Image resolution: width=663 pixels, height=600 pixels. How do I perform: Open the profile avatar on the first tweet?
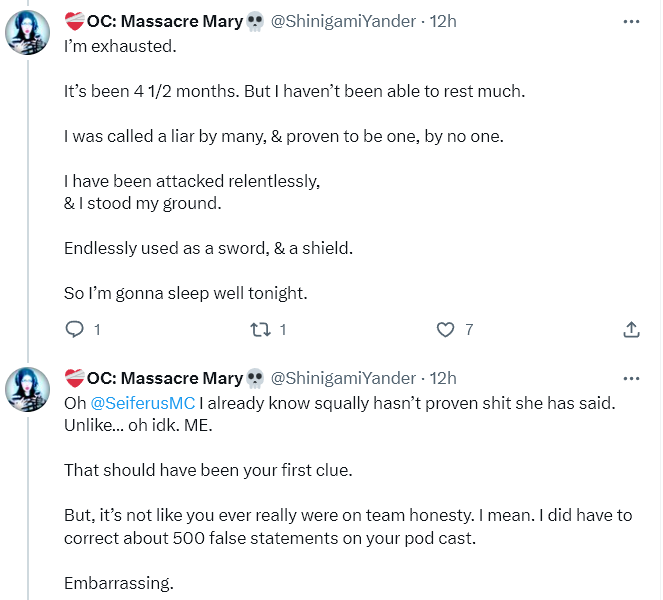30,35
